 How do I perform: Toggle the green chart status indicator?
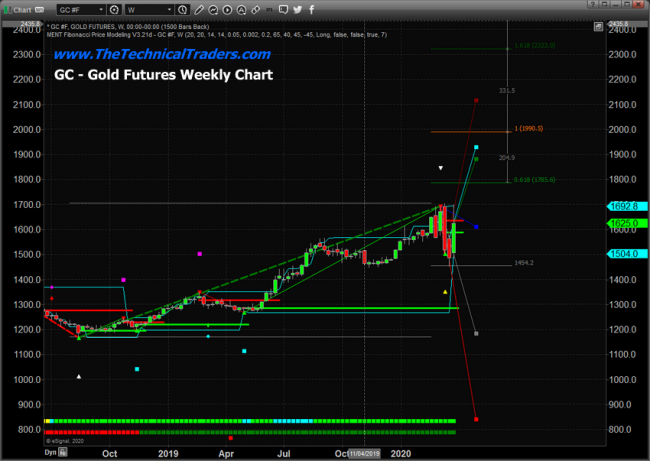pos(7,10)
